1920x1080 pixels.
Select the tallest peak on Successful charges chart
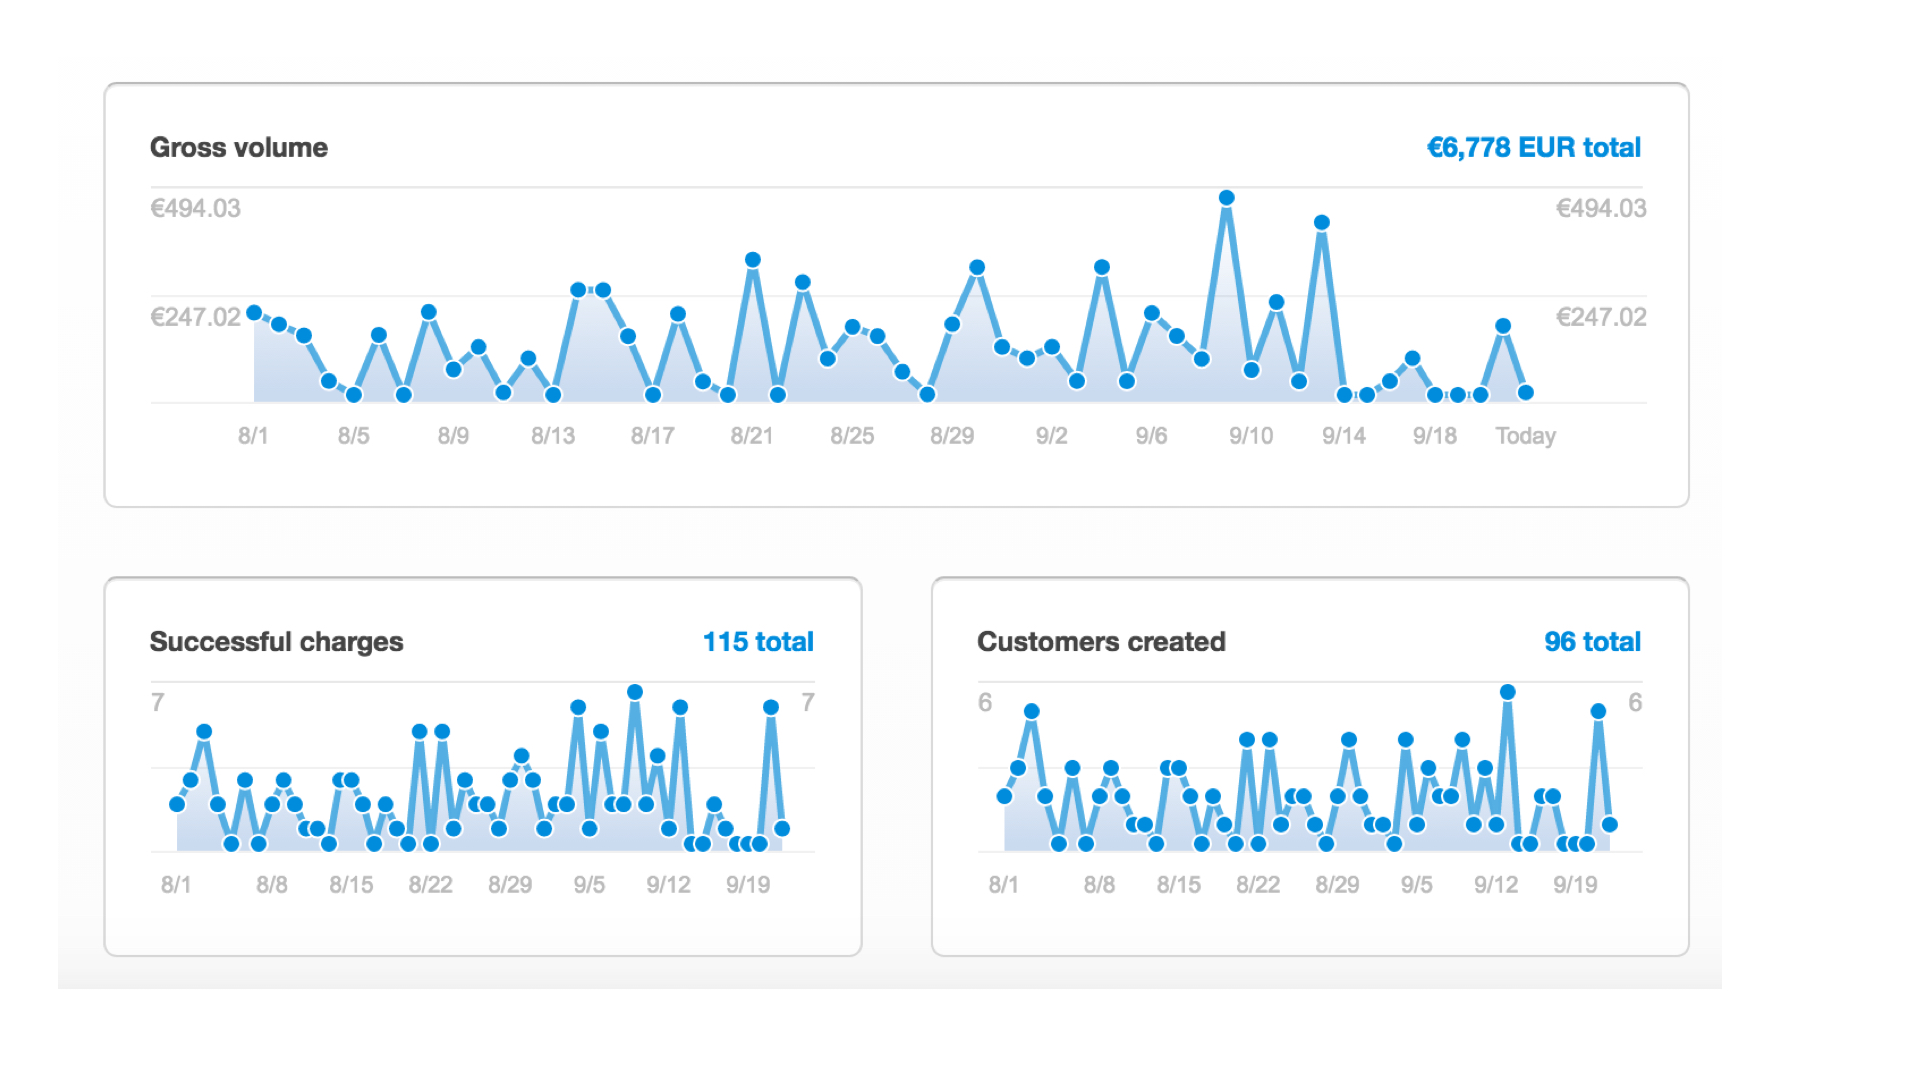[637, 689]
